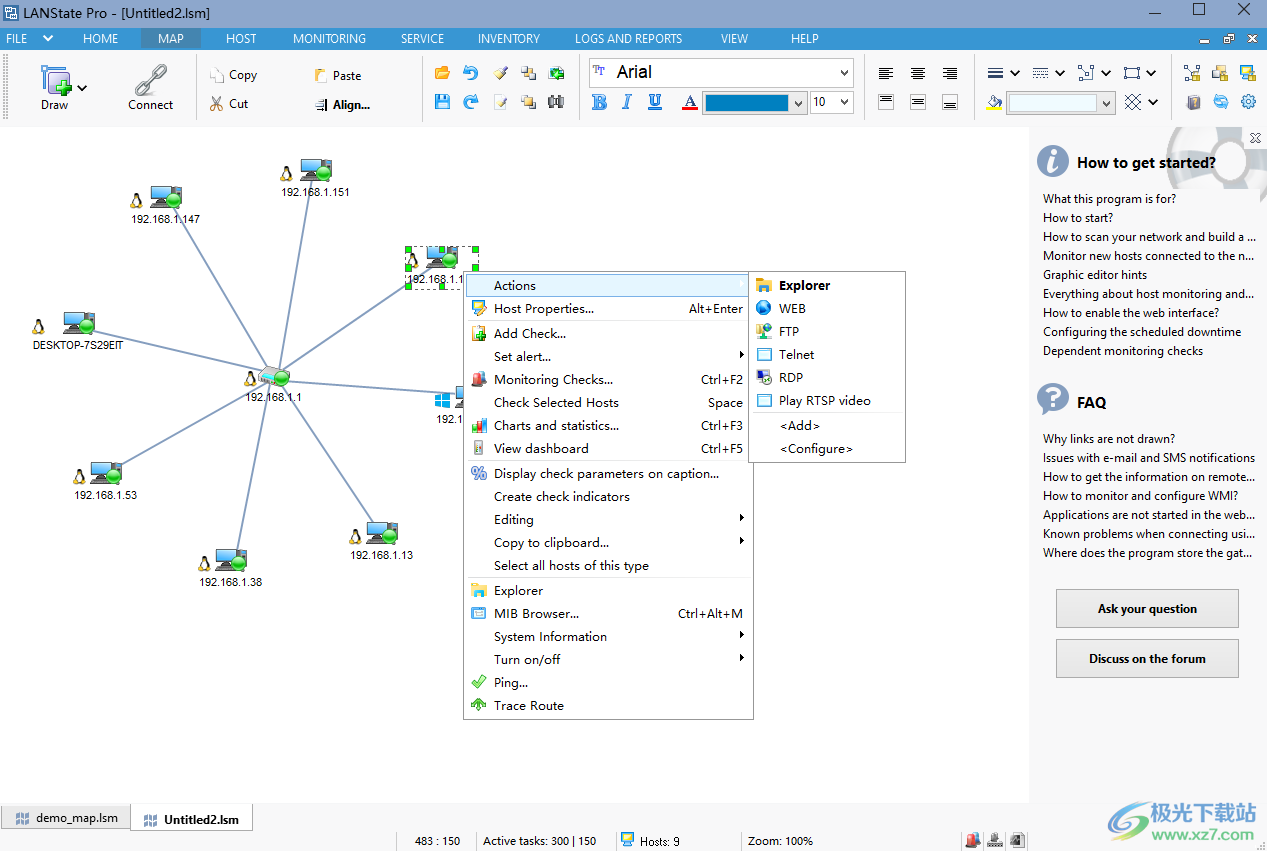Toggle Italic text formatting
The height and width of the screenshot is (851, 1267).
(627, 102)
